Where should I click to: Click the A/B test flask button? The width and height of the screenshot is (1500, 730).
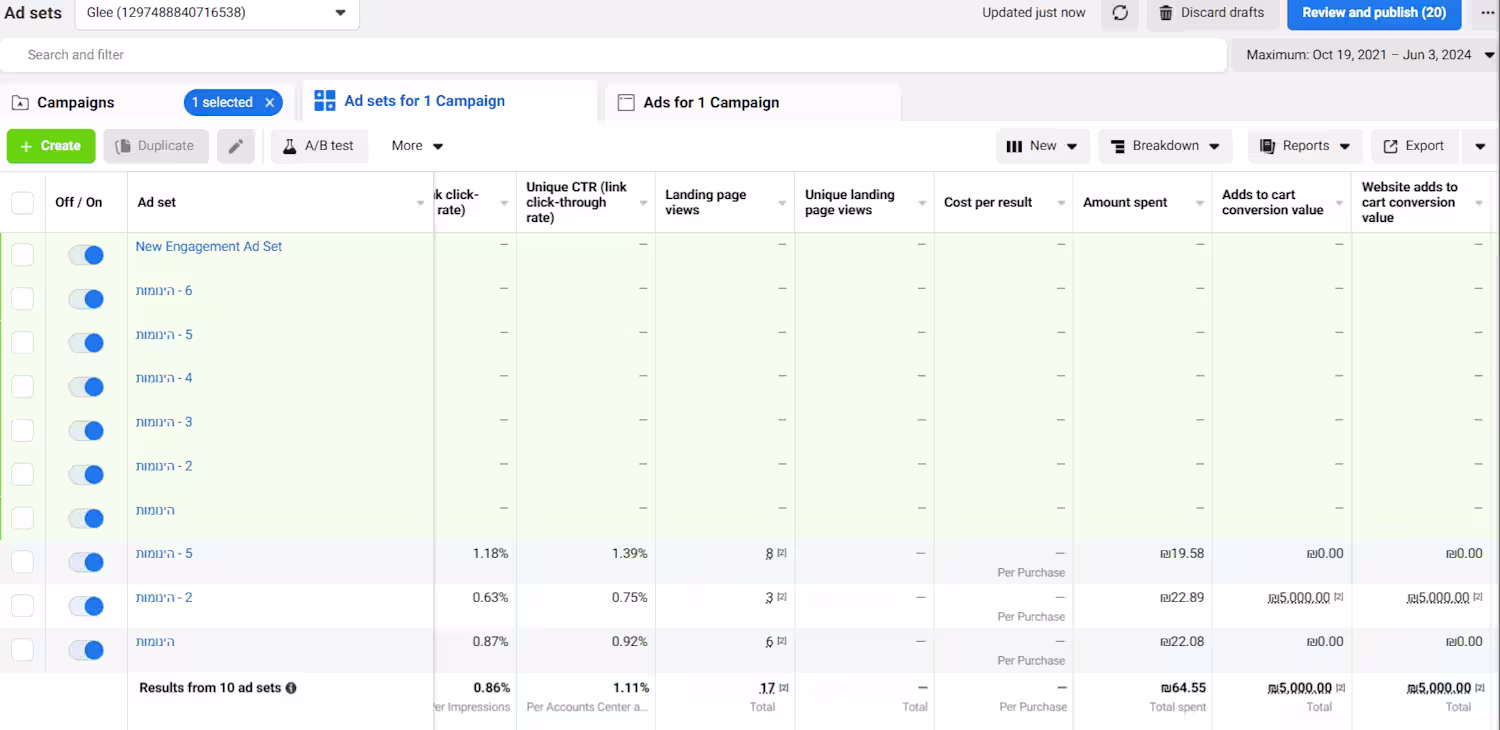pyautogui.click(x=320, y=146)
